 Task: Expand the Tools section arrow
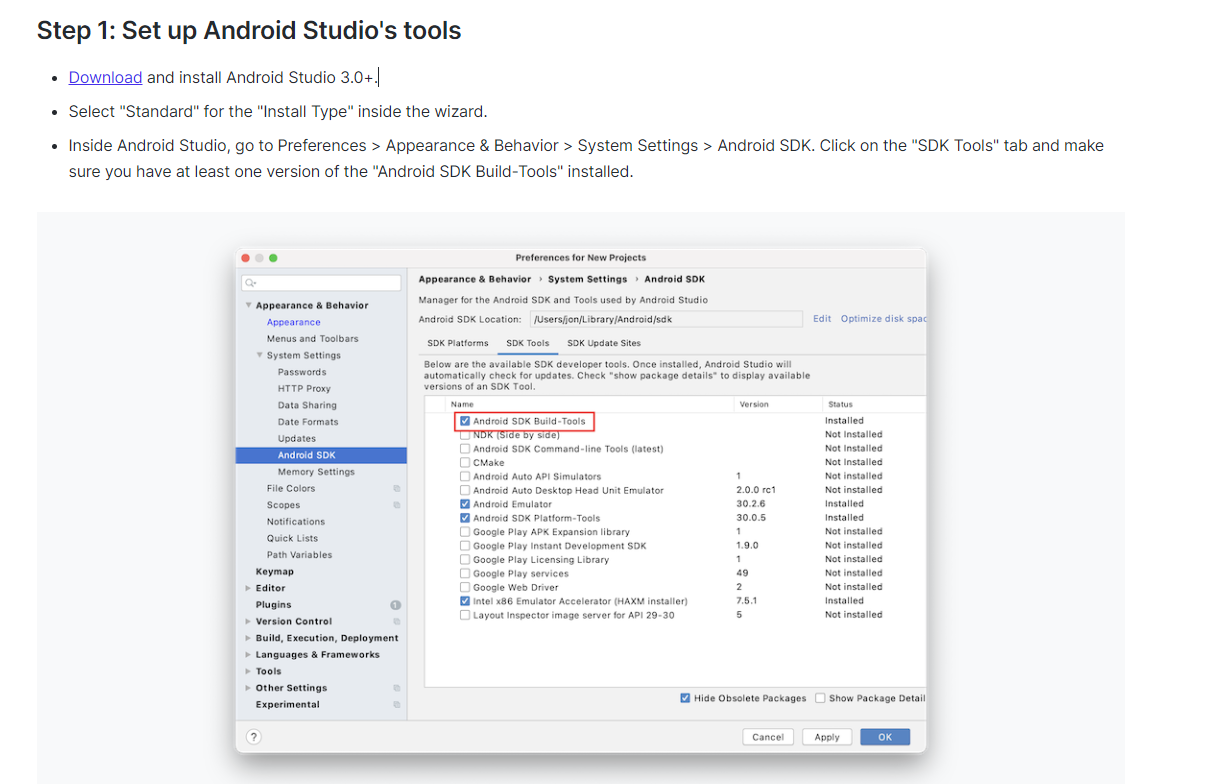(249, 672)
